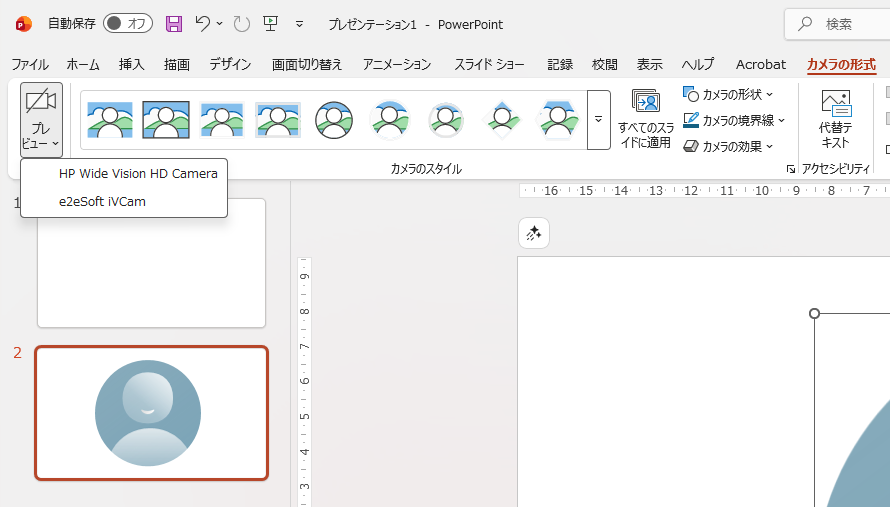Select slide 2 thumbnail with camera placeholder
Screen dimensions: 890x507
click(x=152, y=413)
